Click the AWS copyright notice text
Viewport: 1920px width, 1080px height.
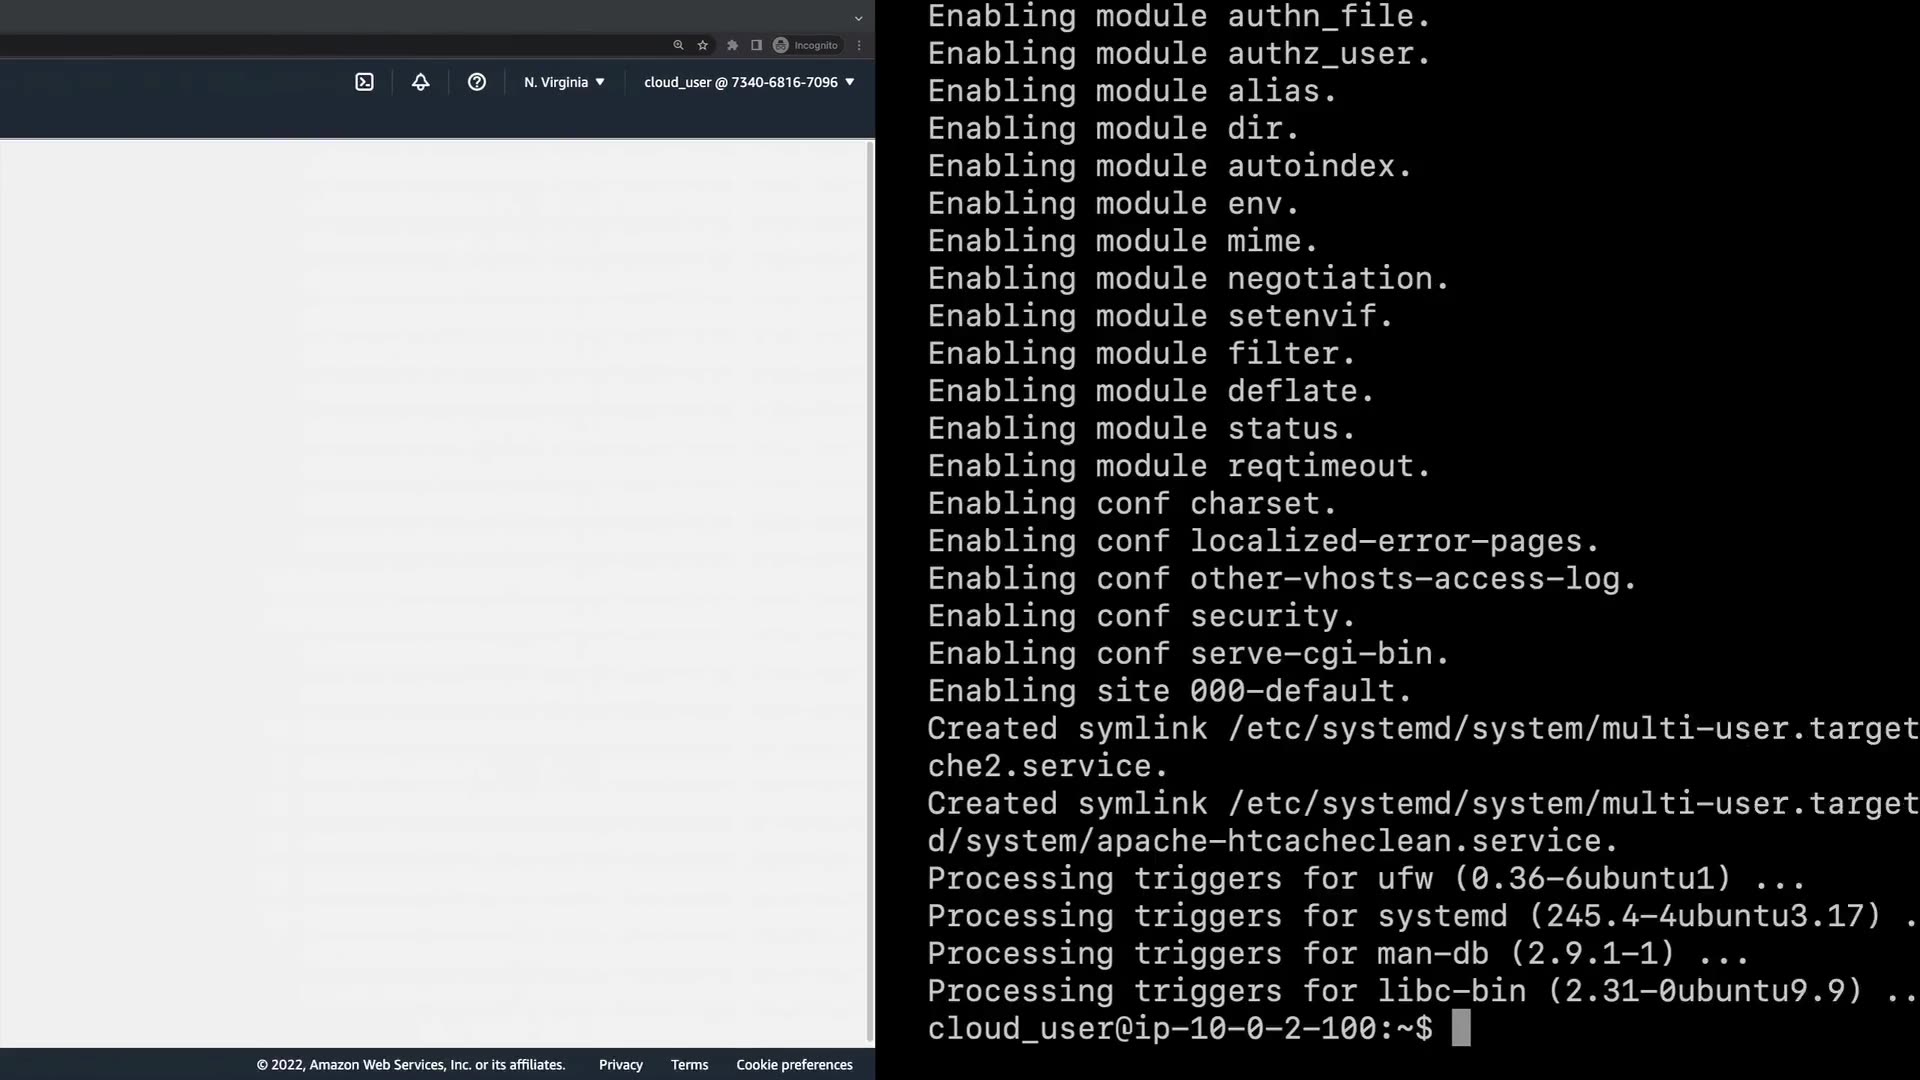[410, 1065]
